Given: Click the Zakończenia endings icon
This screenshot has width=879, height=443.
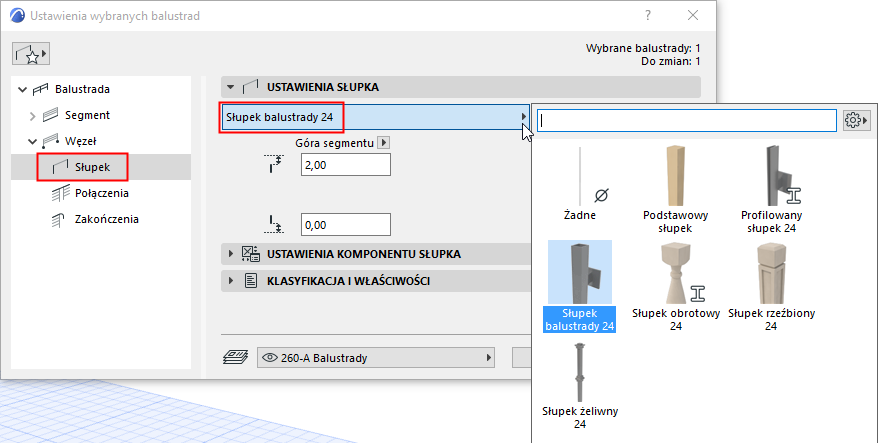Looking at the screenshot, I should click(x=58, y=220).
